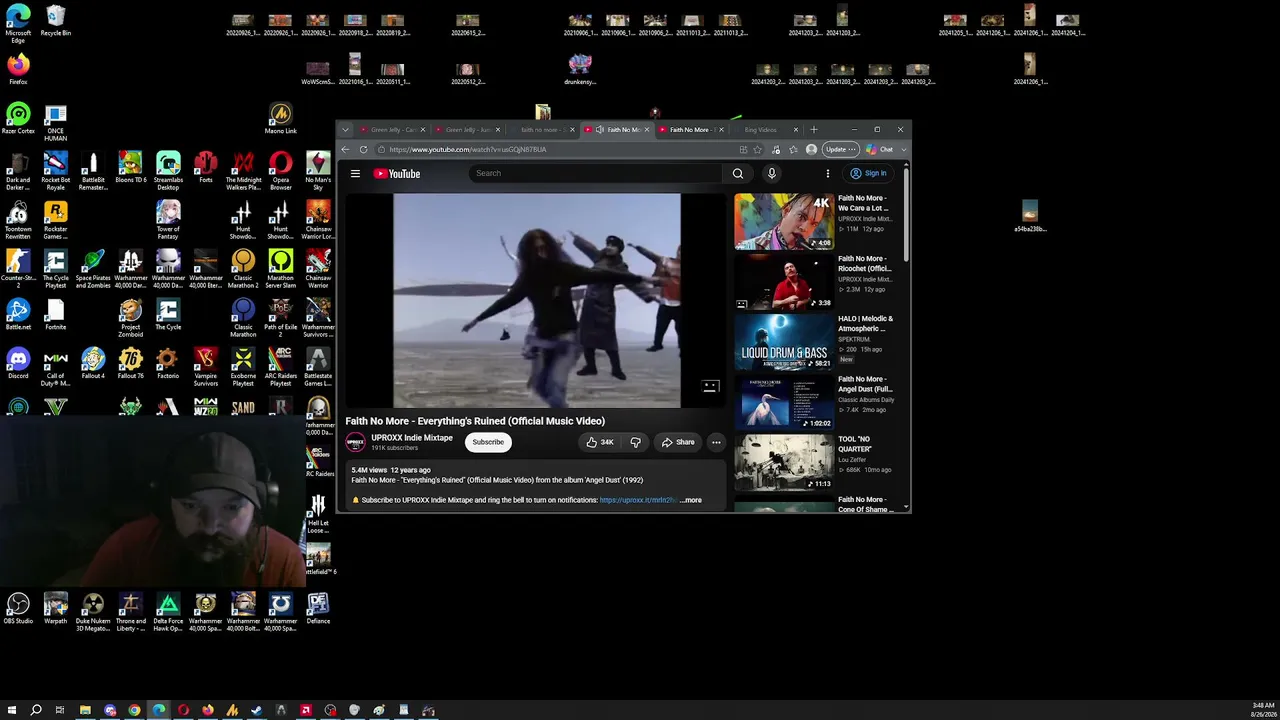This screenshot has width=1280, height=720.
Task: Open Steam from the taskbar
Action: [x=256, y=710]
